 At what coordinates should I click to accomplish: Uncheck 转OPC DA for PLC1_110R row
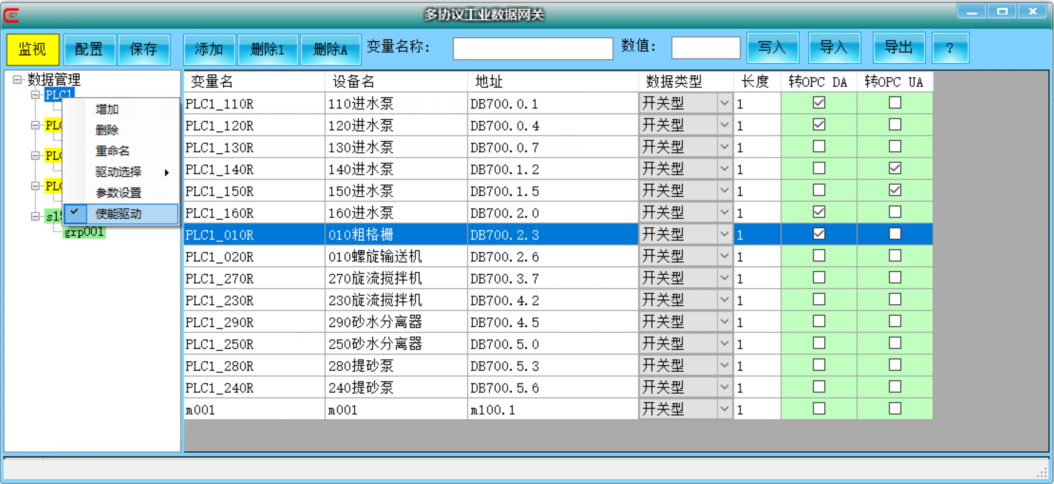coord(819,103)
